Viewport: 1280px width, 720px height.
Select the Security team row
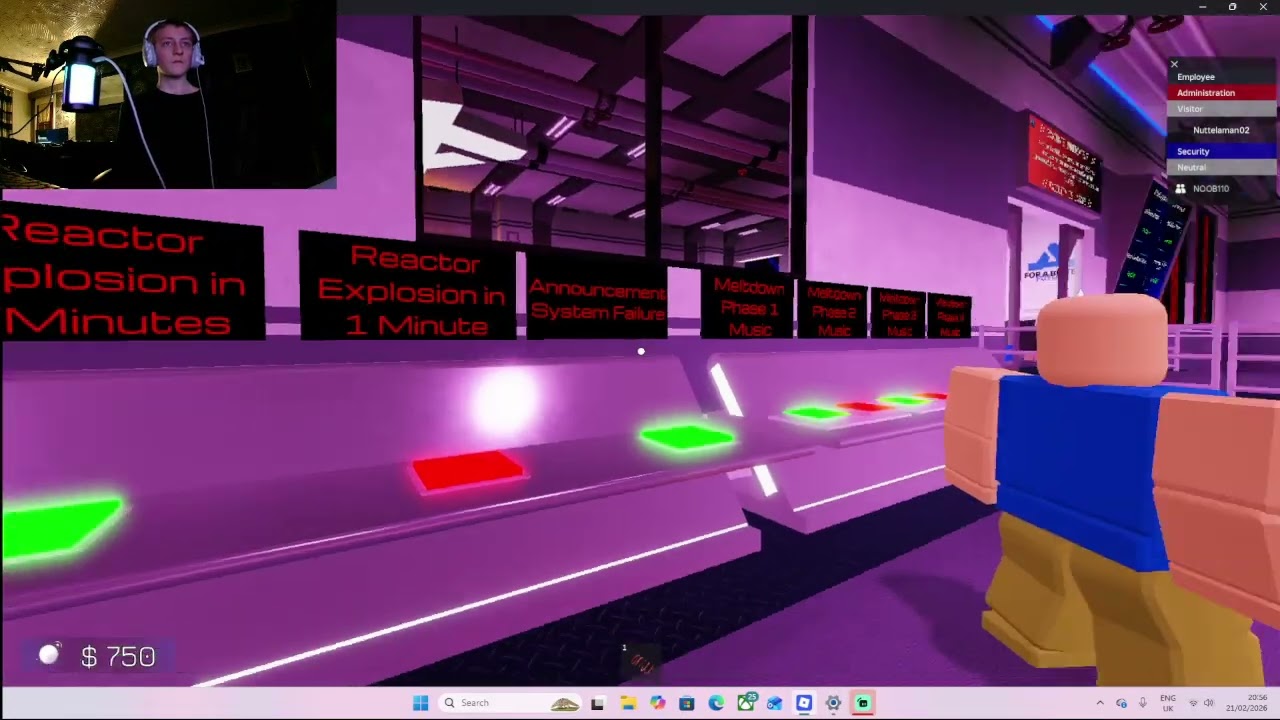pos(1221,151)
